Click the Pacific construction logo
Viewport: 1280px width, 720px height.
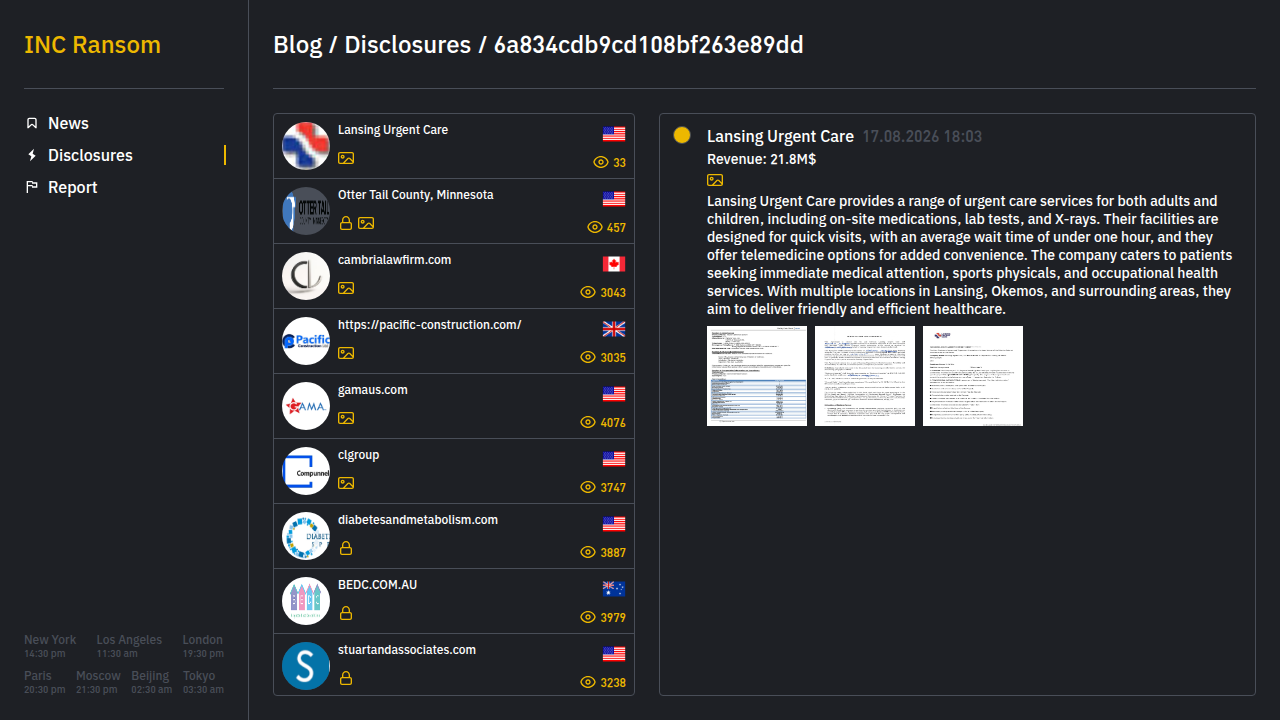306,341
